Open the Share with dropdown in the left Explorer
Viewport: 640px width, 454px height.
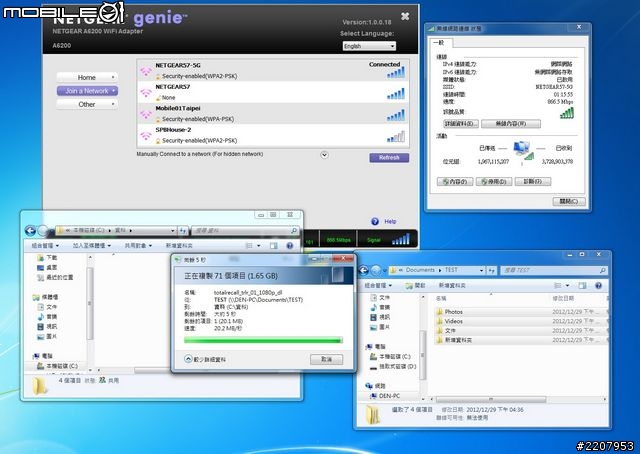click(x=138, y=245)
